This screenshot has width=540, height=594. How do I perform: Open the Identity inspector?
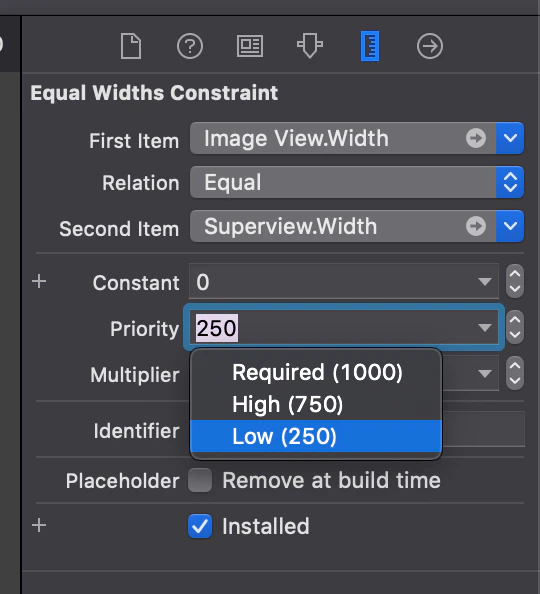[x=250, y=46]
